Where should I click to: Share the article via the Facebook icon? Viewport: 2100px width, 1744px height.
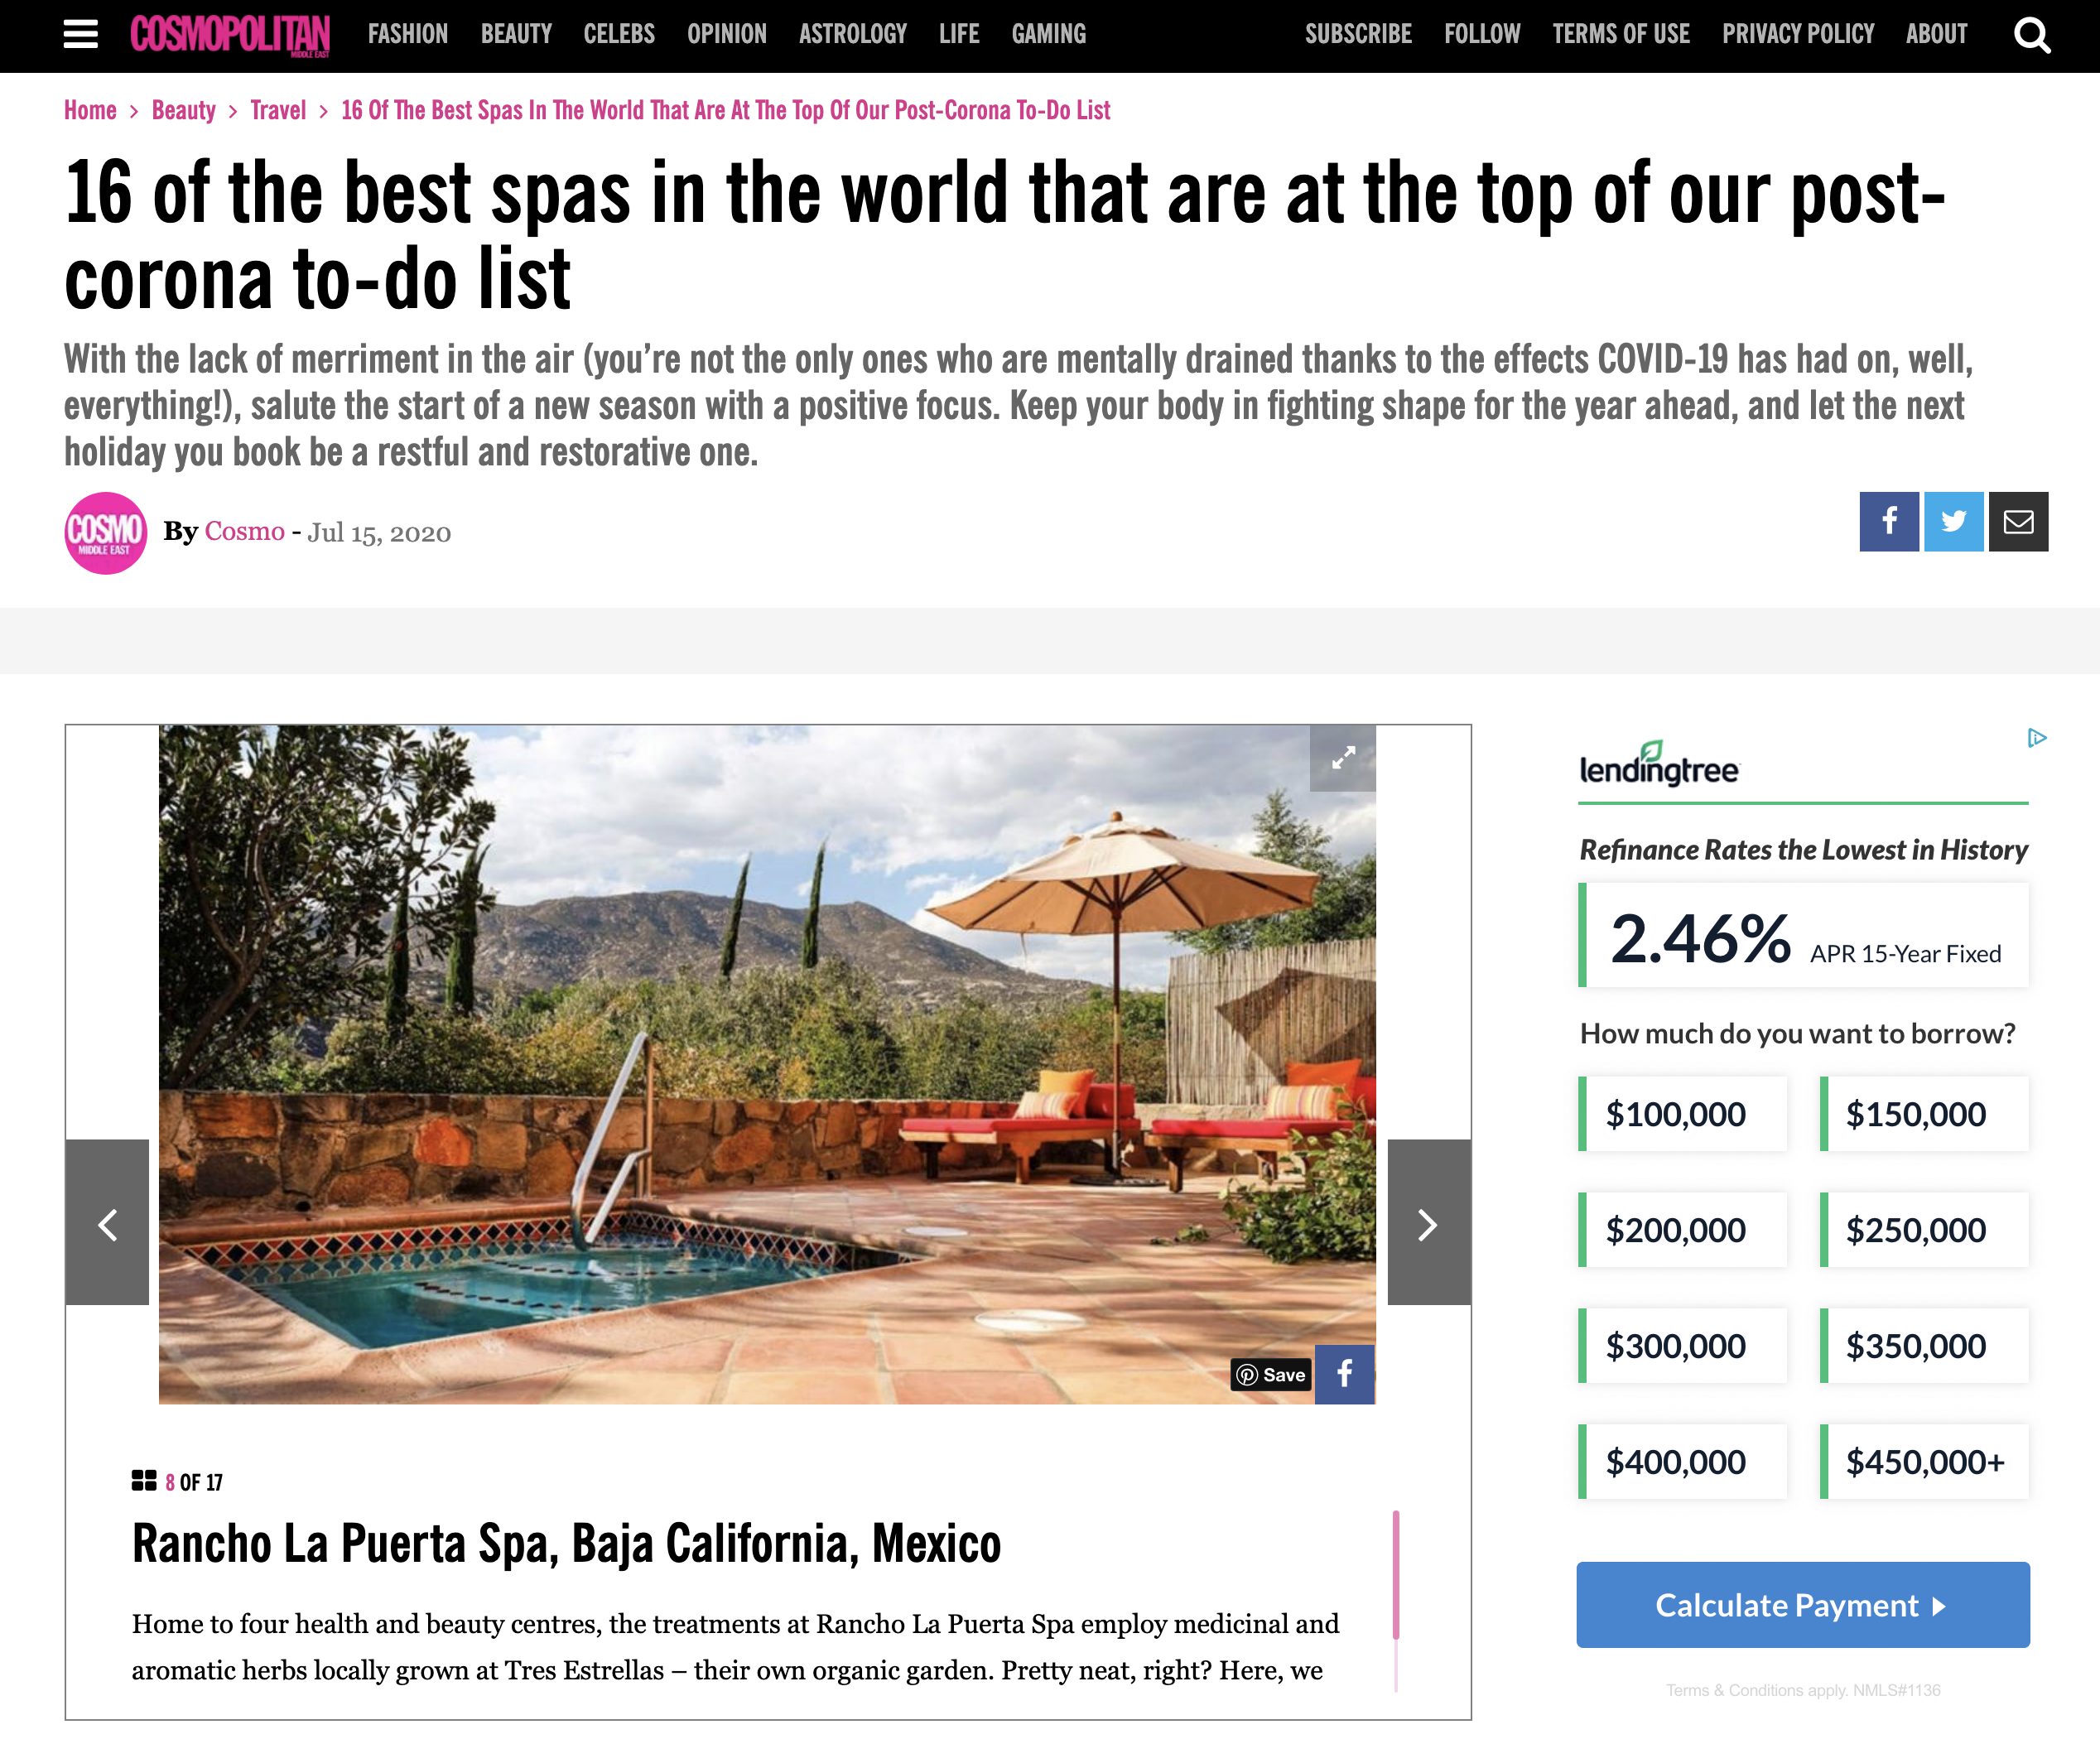coord(1888,521)
